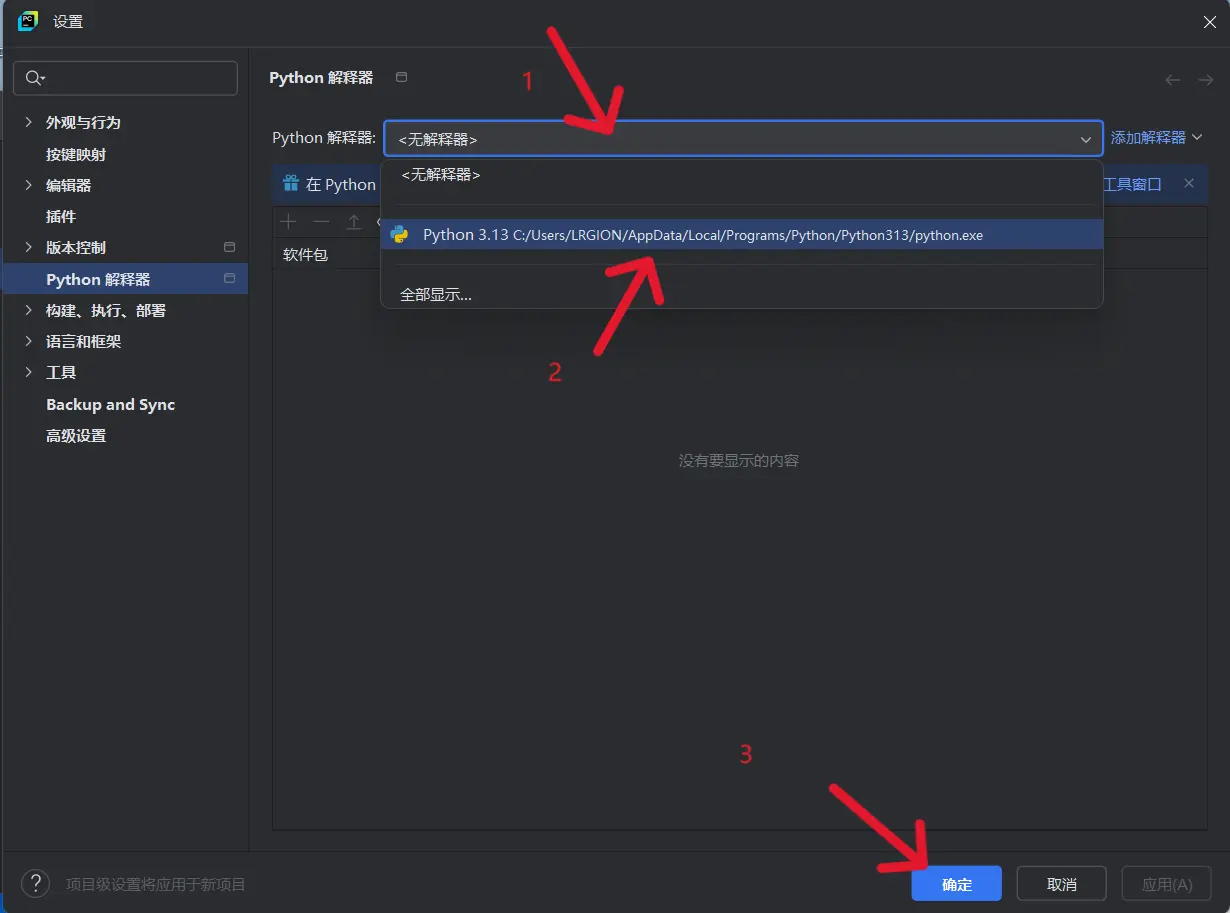1230x913 pixels.
Task: Click the forward navigation arrow
Action: point(1206,80)
